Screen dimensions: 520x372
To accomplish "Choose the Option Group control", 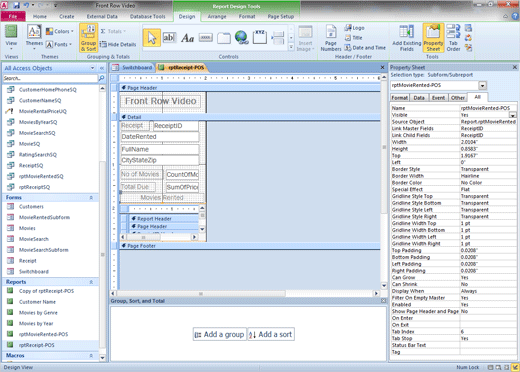I will click(x=260, y=37).
